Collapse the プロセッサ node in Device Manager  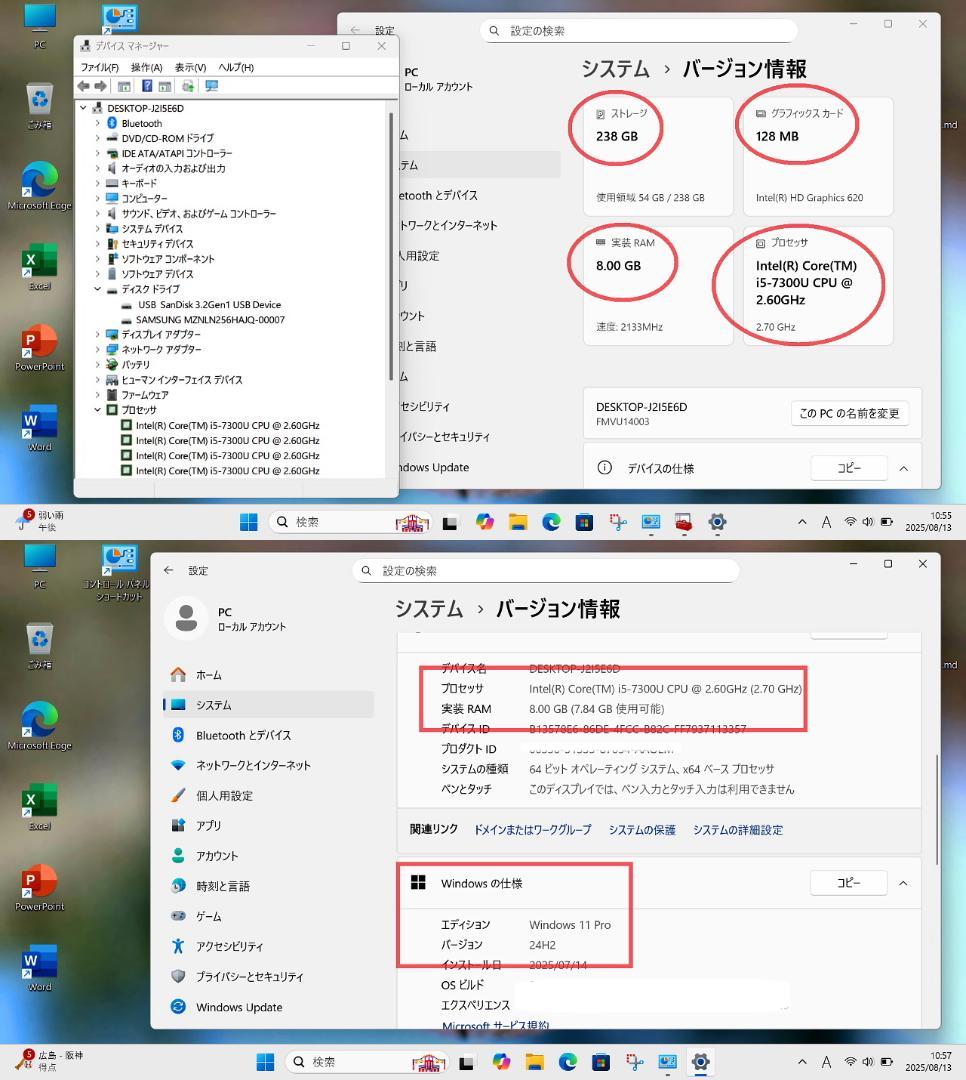coord(96,409)
